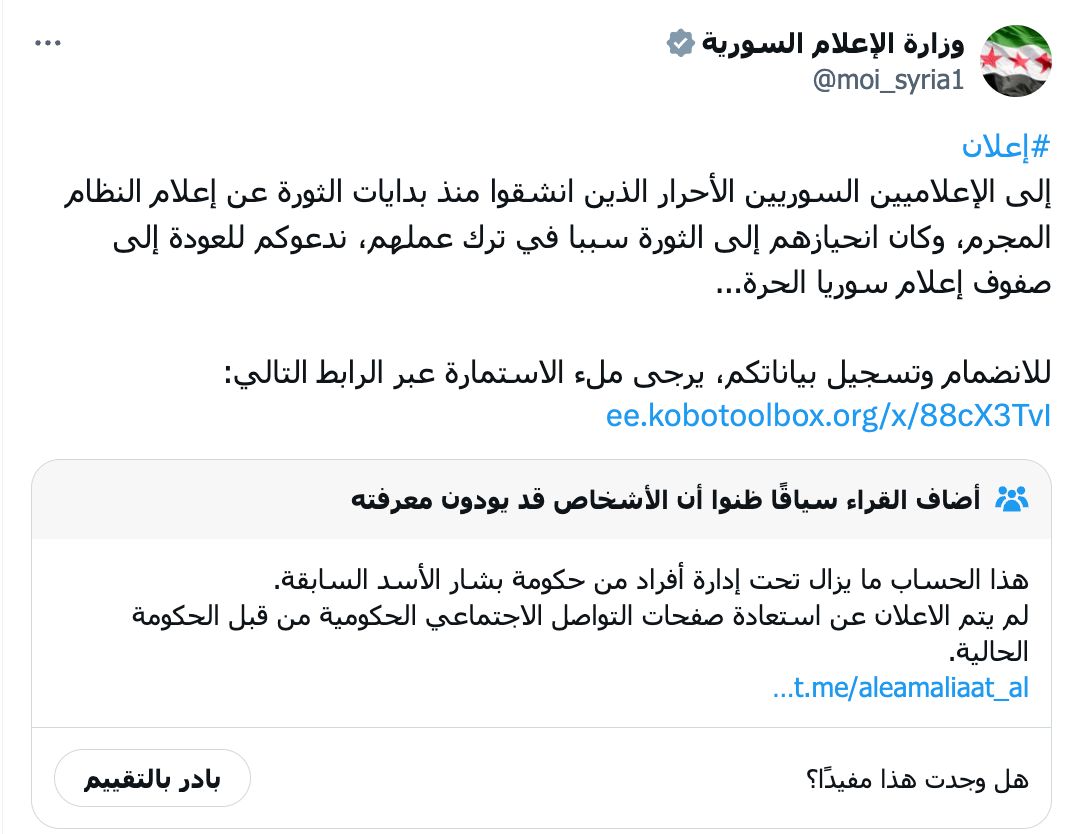Open the tweet options three-dot menu
The width and height of the screenshot is (1080, 834).
47,42
